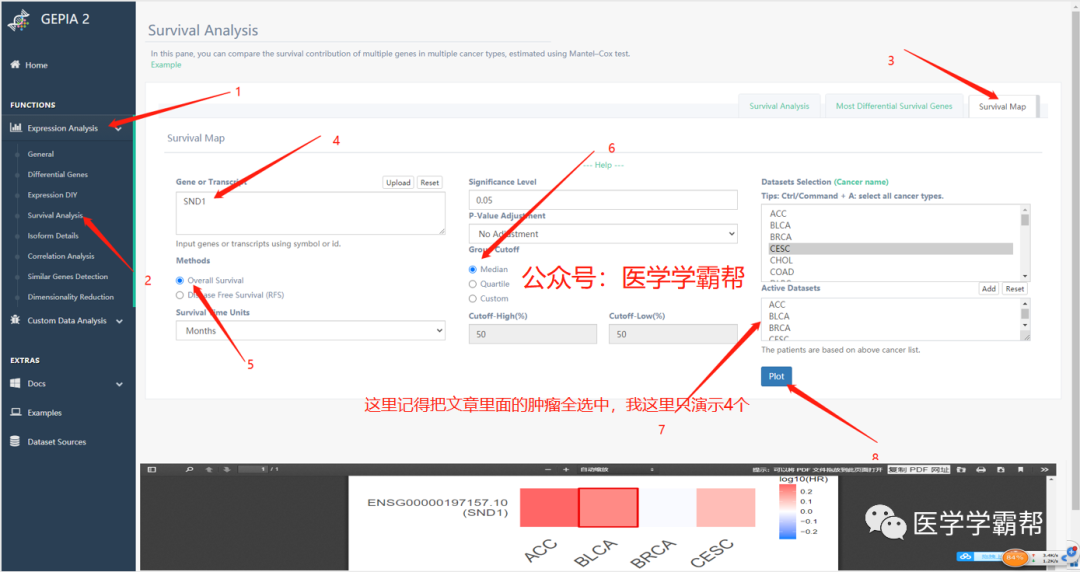Viewport: 1080px width, 572px height.
Task: Click the Expression Analysis bar chart icon
Action: click(16, 127)
